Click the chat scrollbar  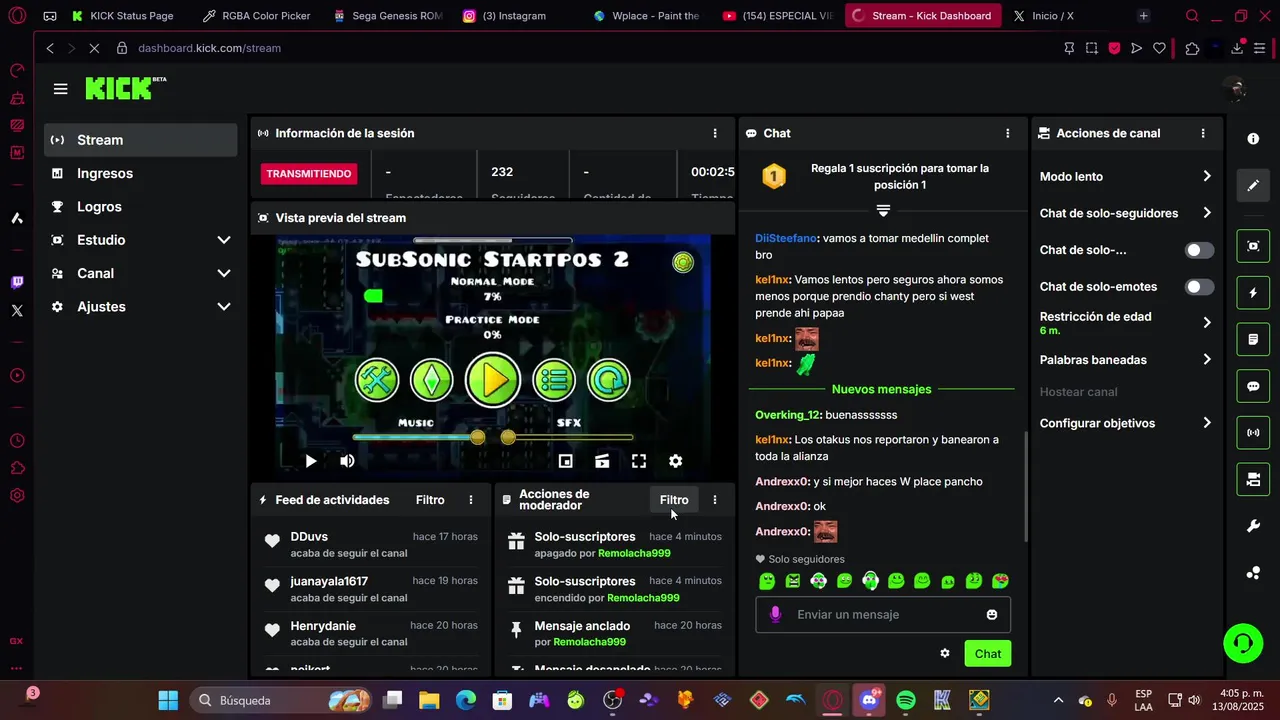coord(1025,487)
